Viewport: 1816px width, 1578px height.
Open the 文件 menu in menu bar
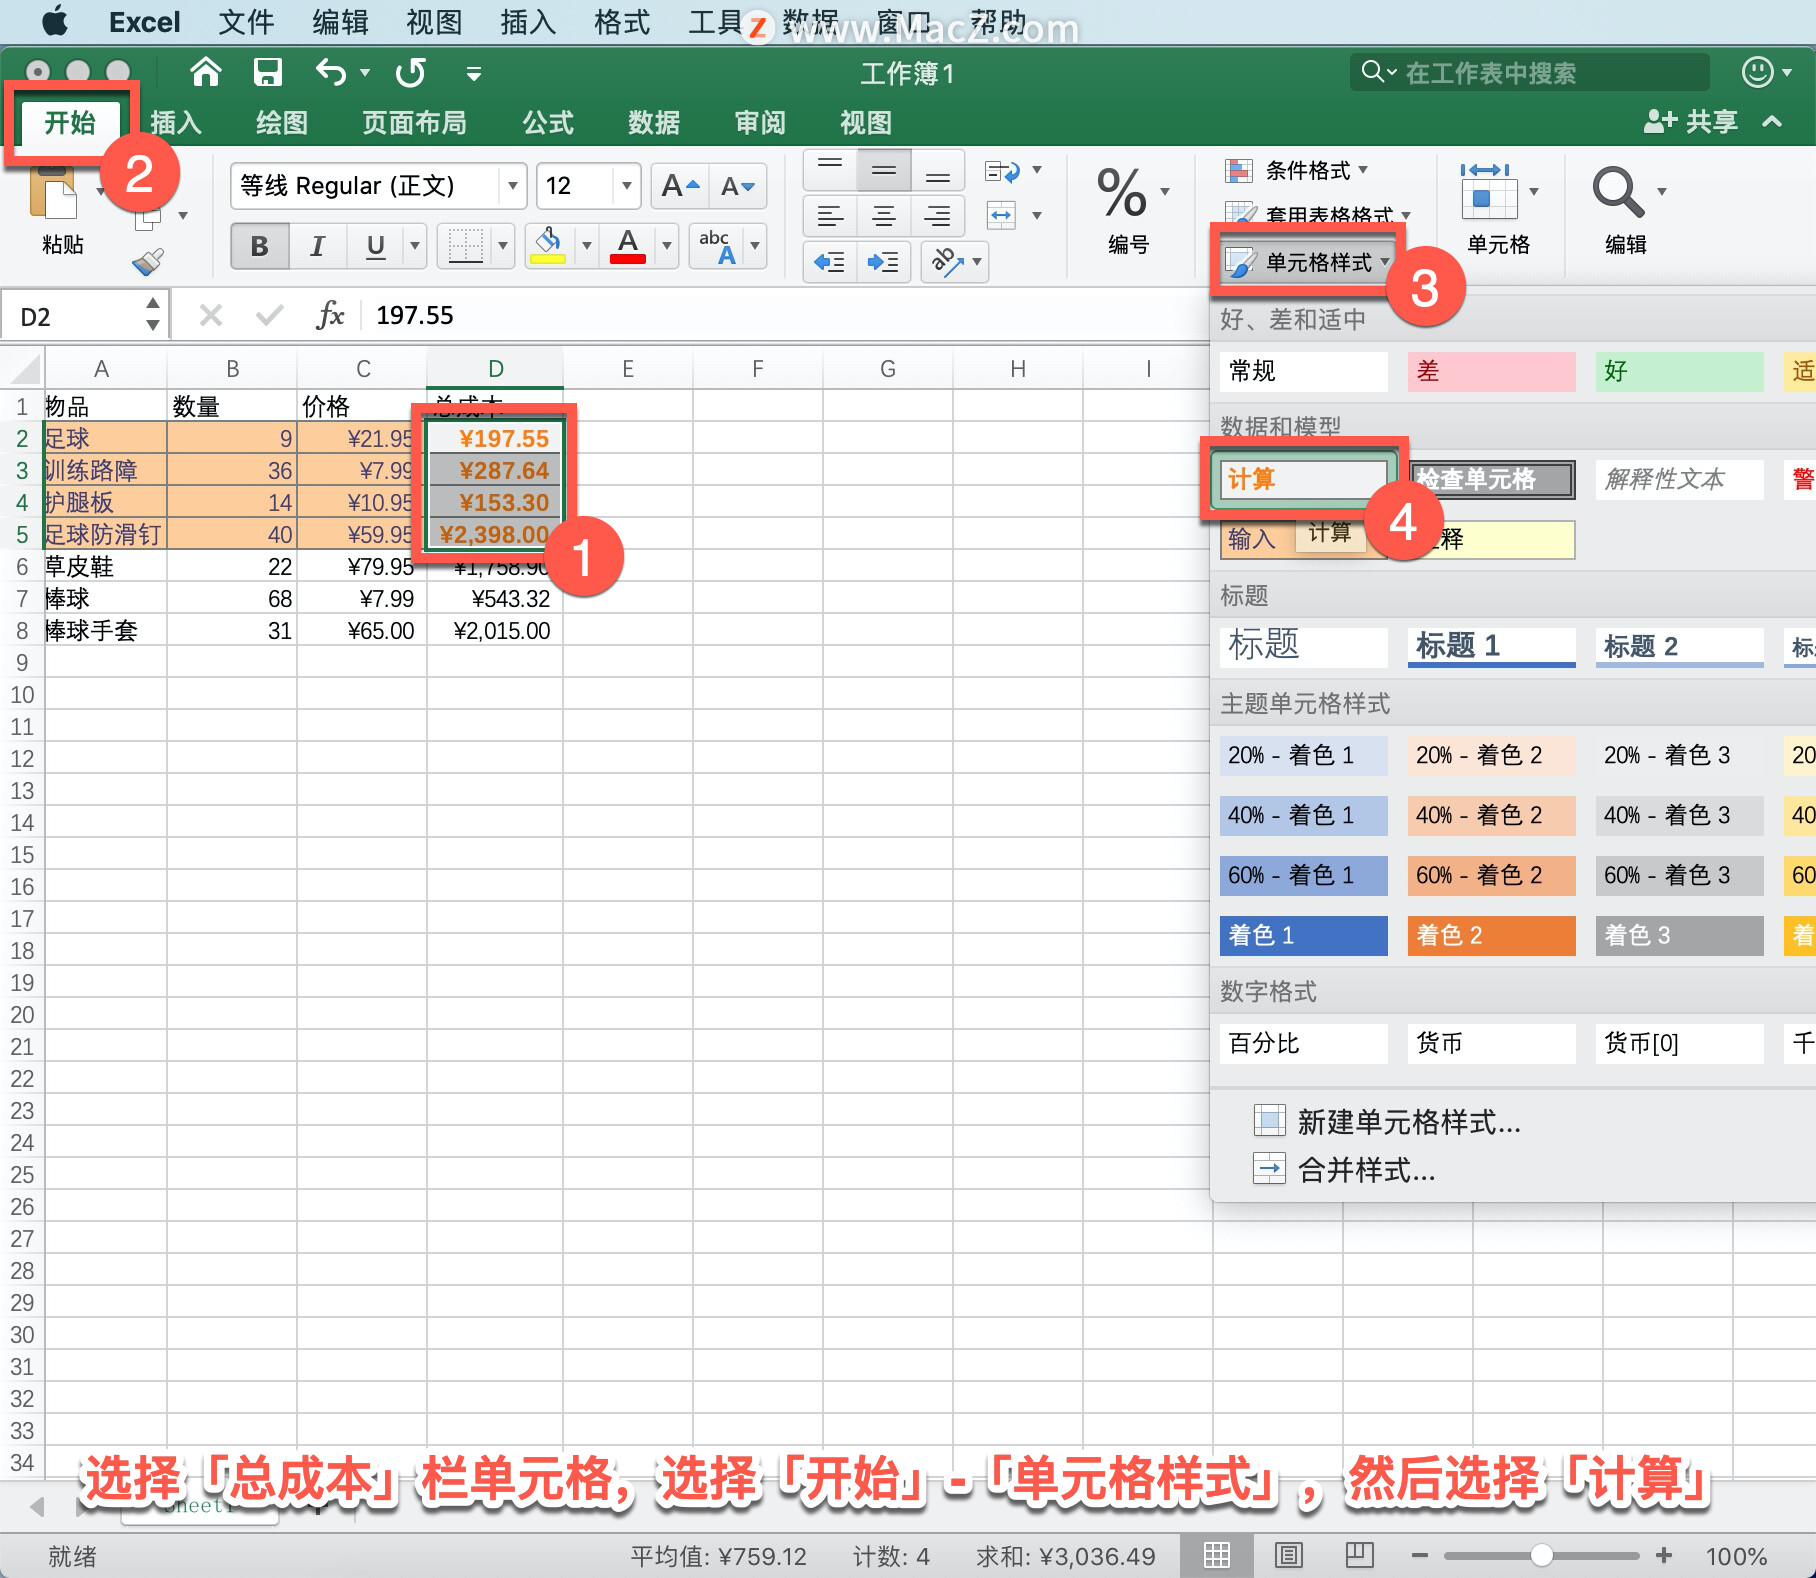click(x=246, y=22)
